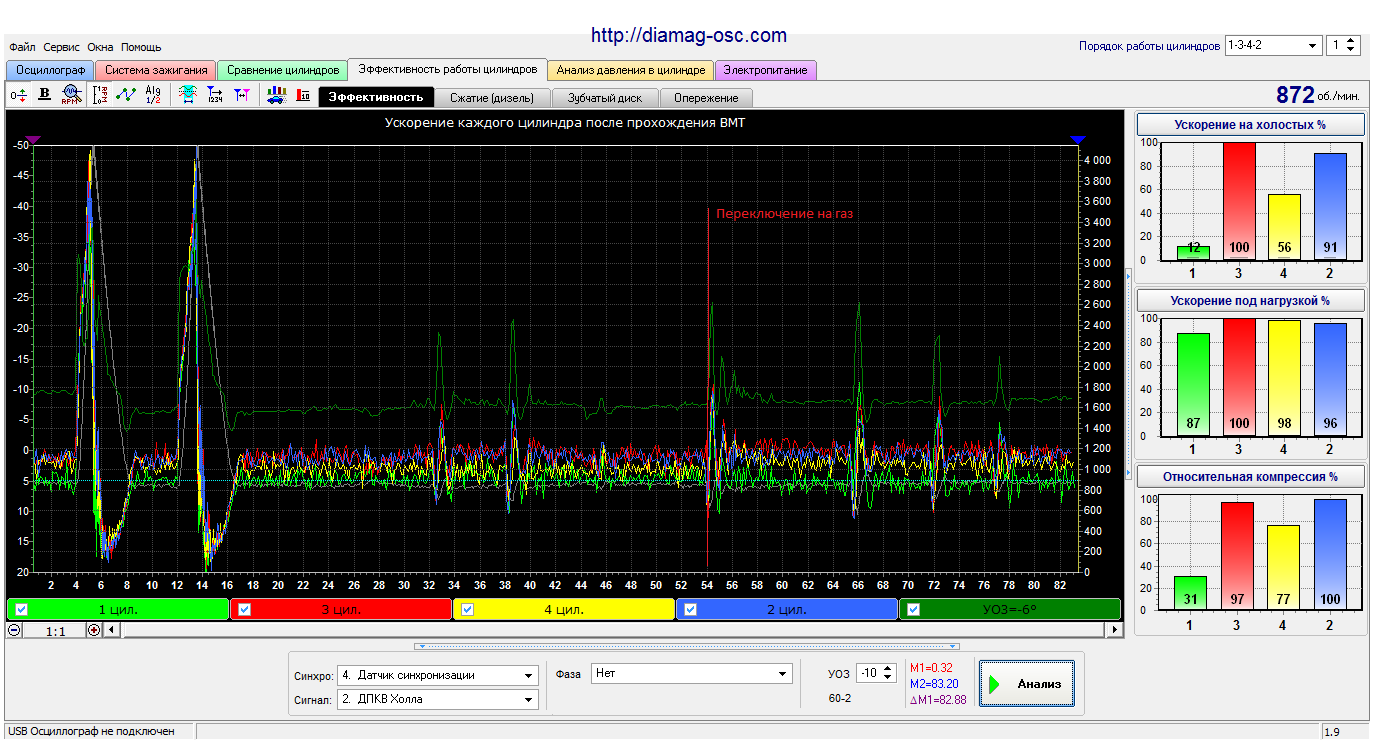This screenshot has width=1382, height=744.
Task: Click the blue marker 1234 arrow icon
Action: click(214, 95)
